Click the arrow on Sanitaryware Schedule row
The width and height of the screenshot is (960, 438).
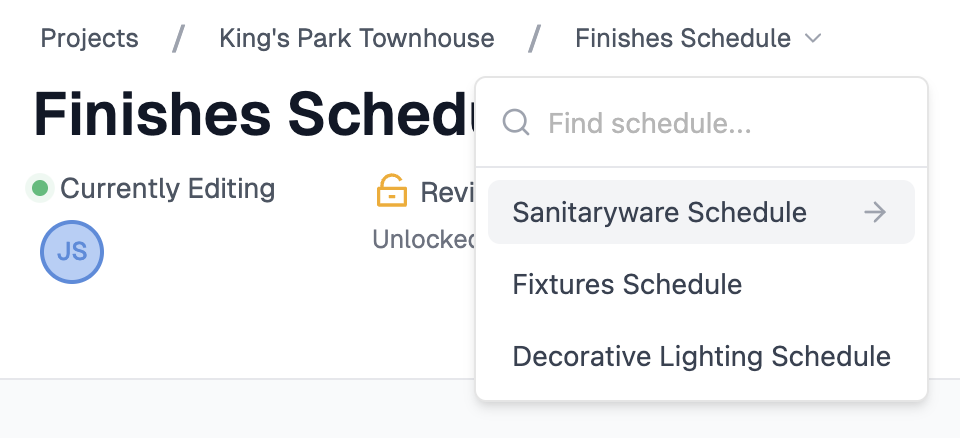(875, 212)
